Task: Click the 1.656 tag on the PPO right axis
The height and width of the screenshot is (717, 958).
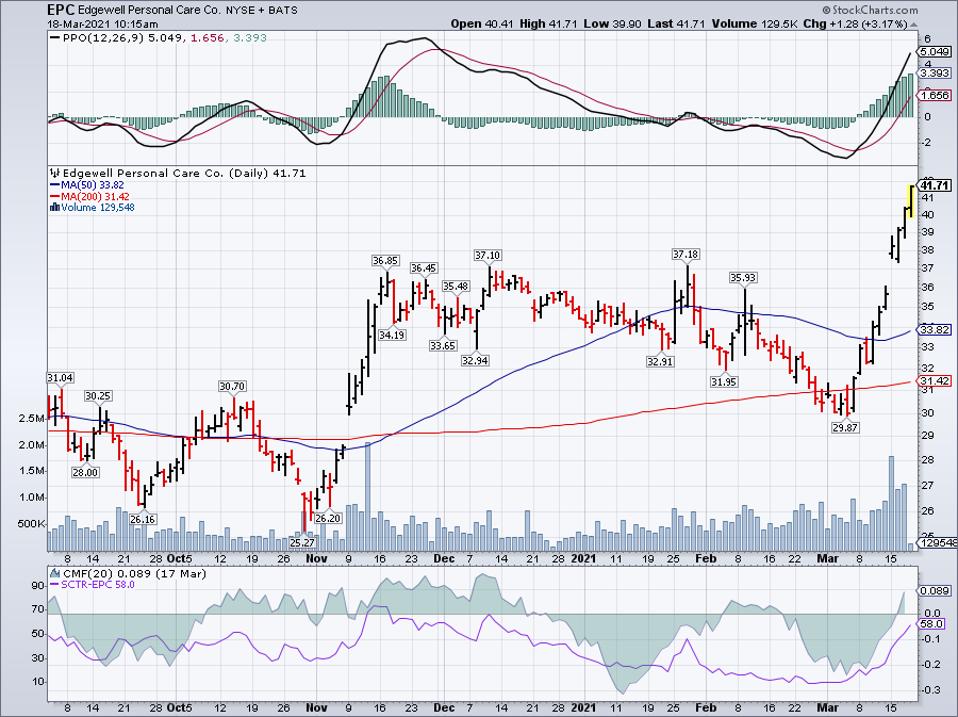Action: (x=935, y=95)
